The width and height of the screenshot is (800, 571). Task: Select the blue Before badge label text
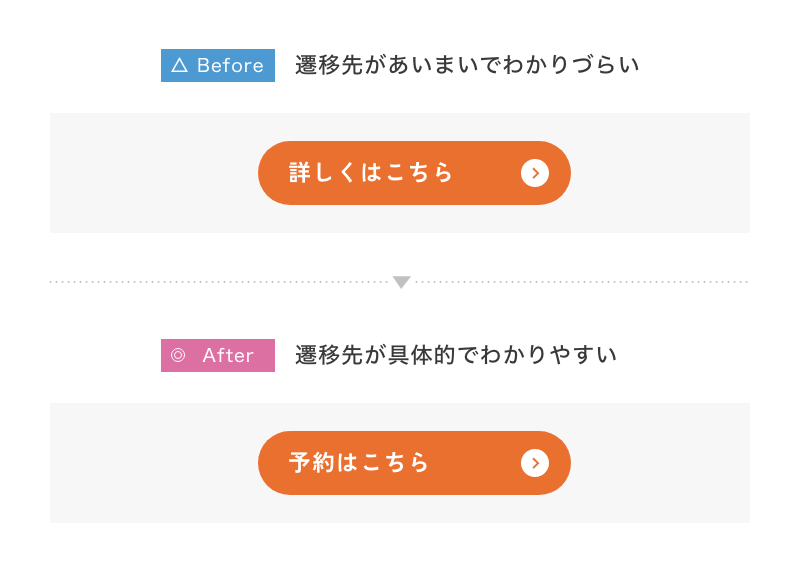pyautogui.click(x=230, y=65)
